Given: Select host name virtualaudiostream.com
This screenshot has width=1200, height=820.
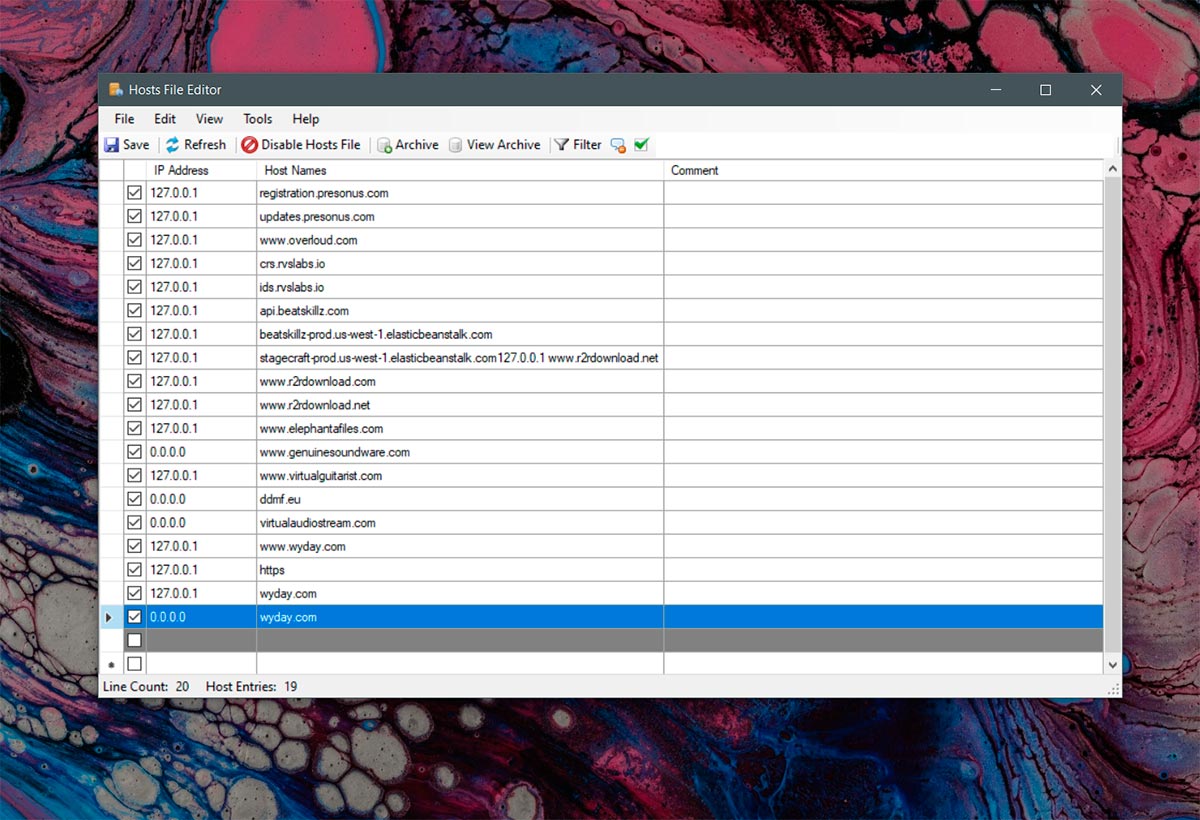Looking at the screenshot, I should [x=317, y=523].
